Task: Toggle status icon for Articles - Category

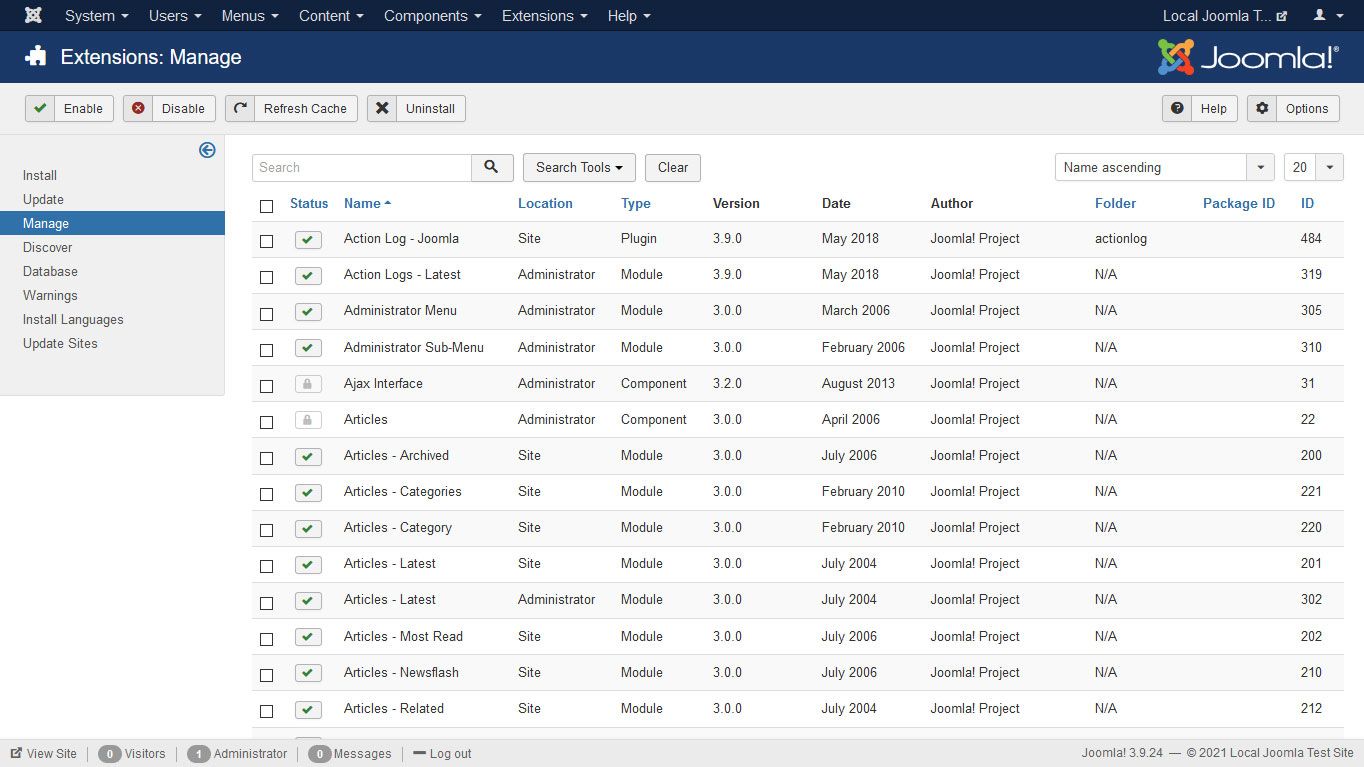Action: 308,528
